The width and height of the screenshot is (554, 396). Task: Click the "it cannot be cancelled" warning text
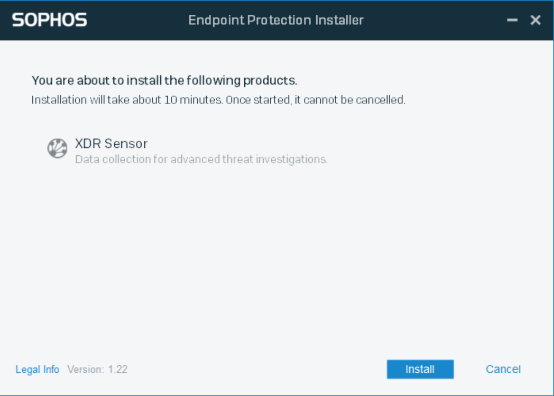point(350,100)
